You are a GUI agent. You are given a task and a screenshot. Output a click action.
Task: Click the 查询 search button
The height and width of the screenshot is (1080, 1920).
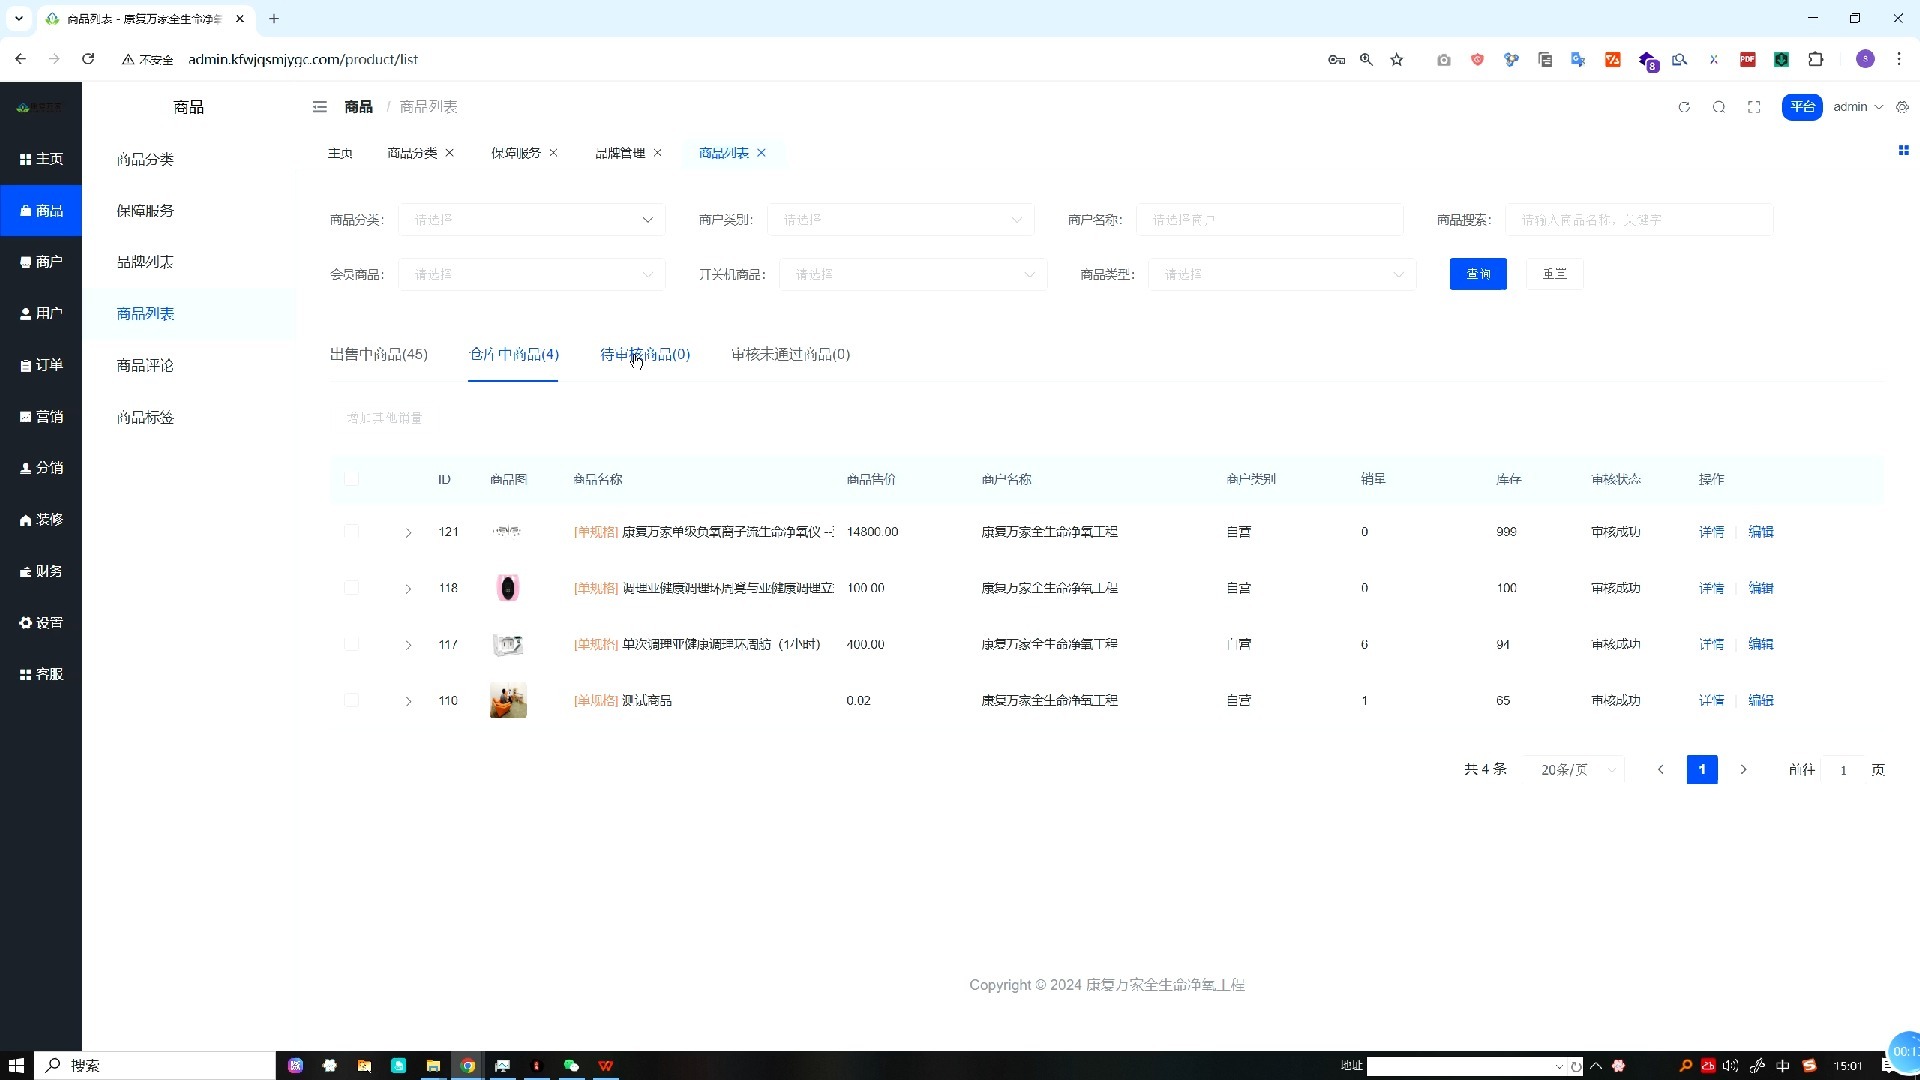tap(1478, 273)
